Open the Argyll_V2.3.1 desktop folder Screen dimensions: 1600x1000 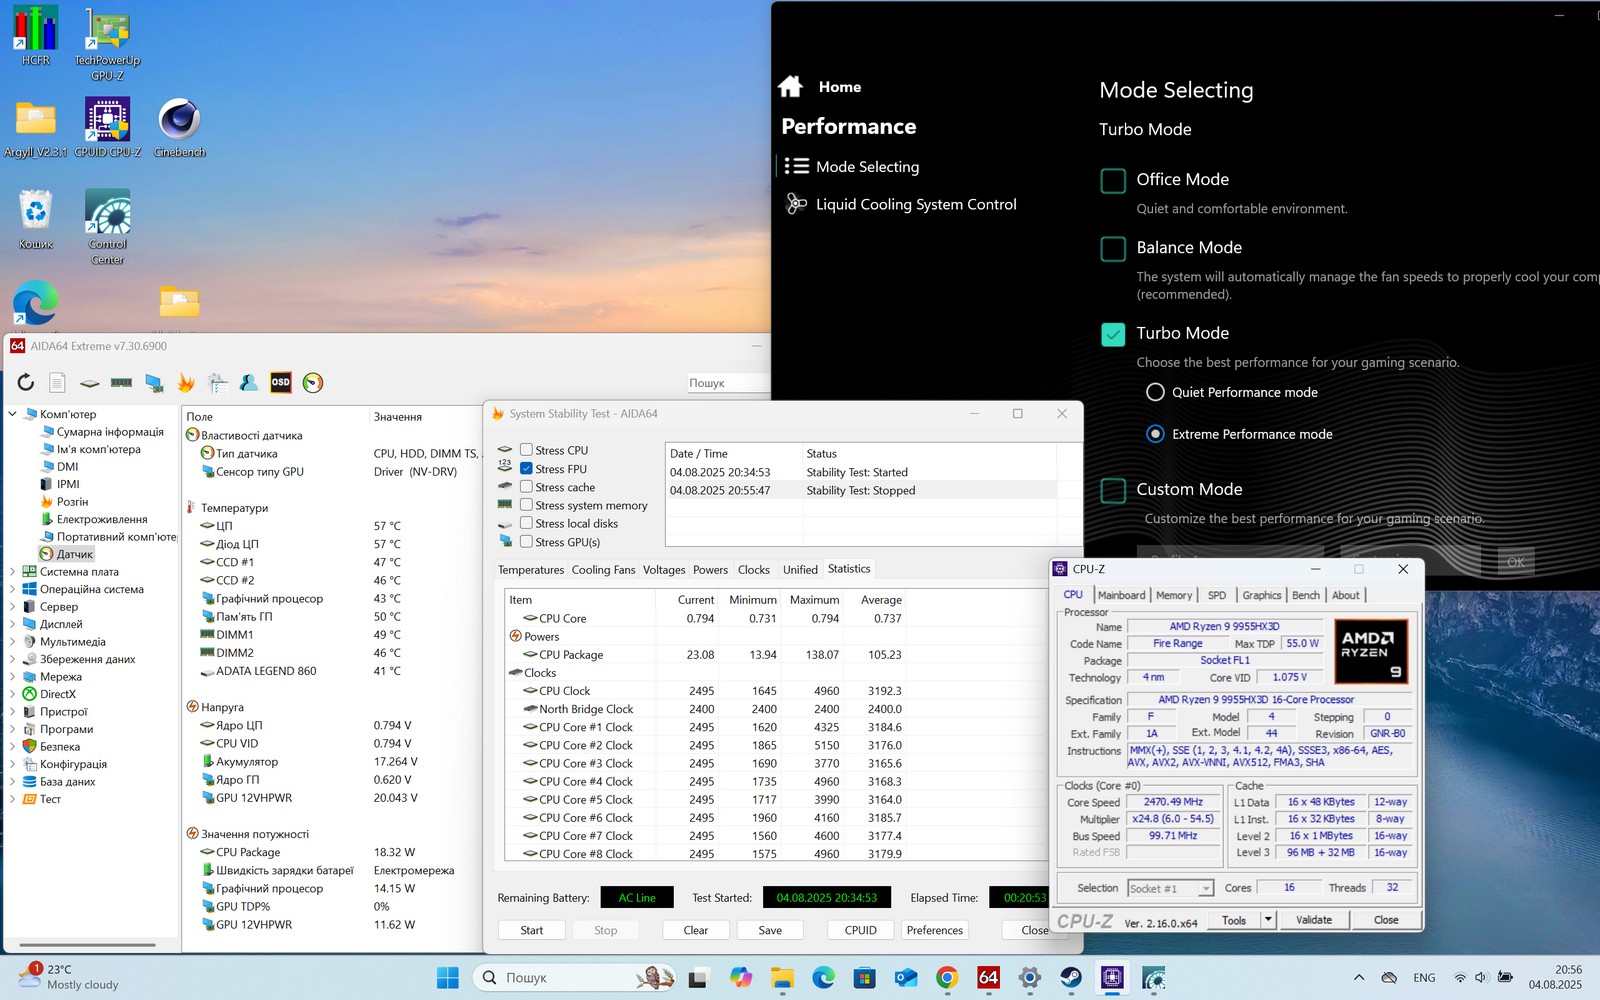[x=36, y=128]
